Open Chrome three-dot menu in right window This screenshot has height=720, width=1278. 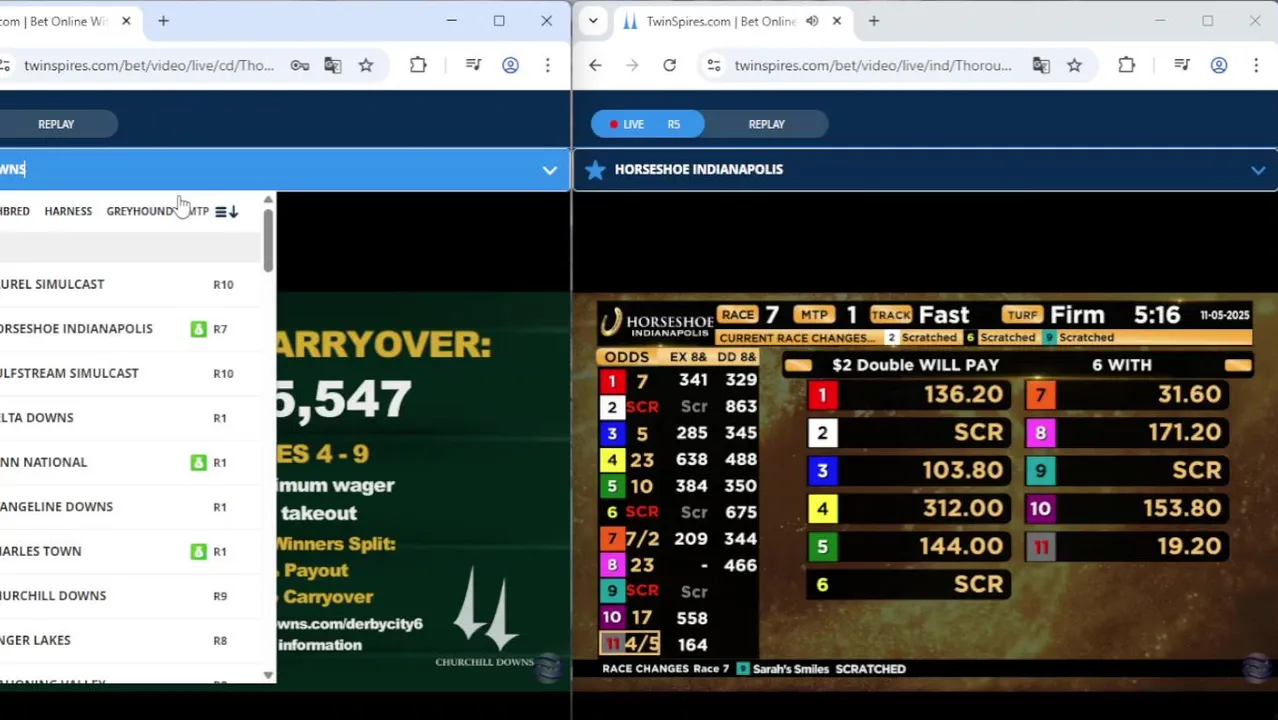click(1256, 65)
